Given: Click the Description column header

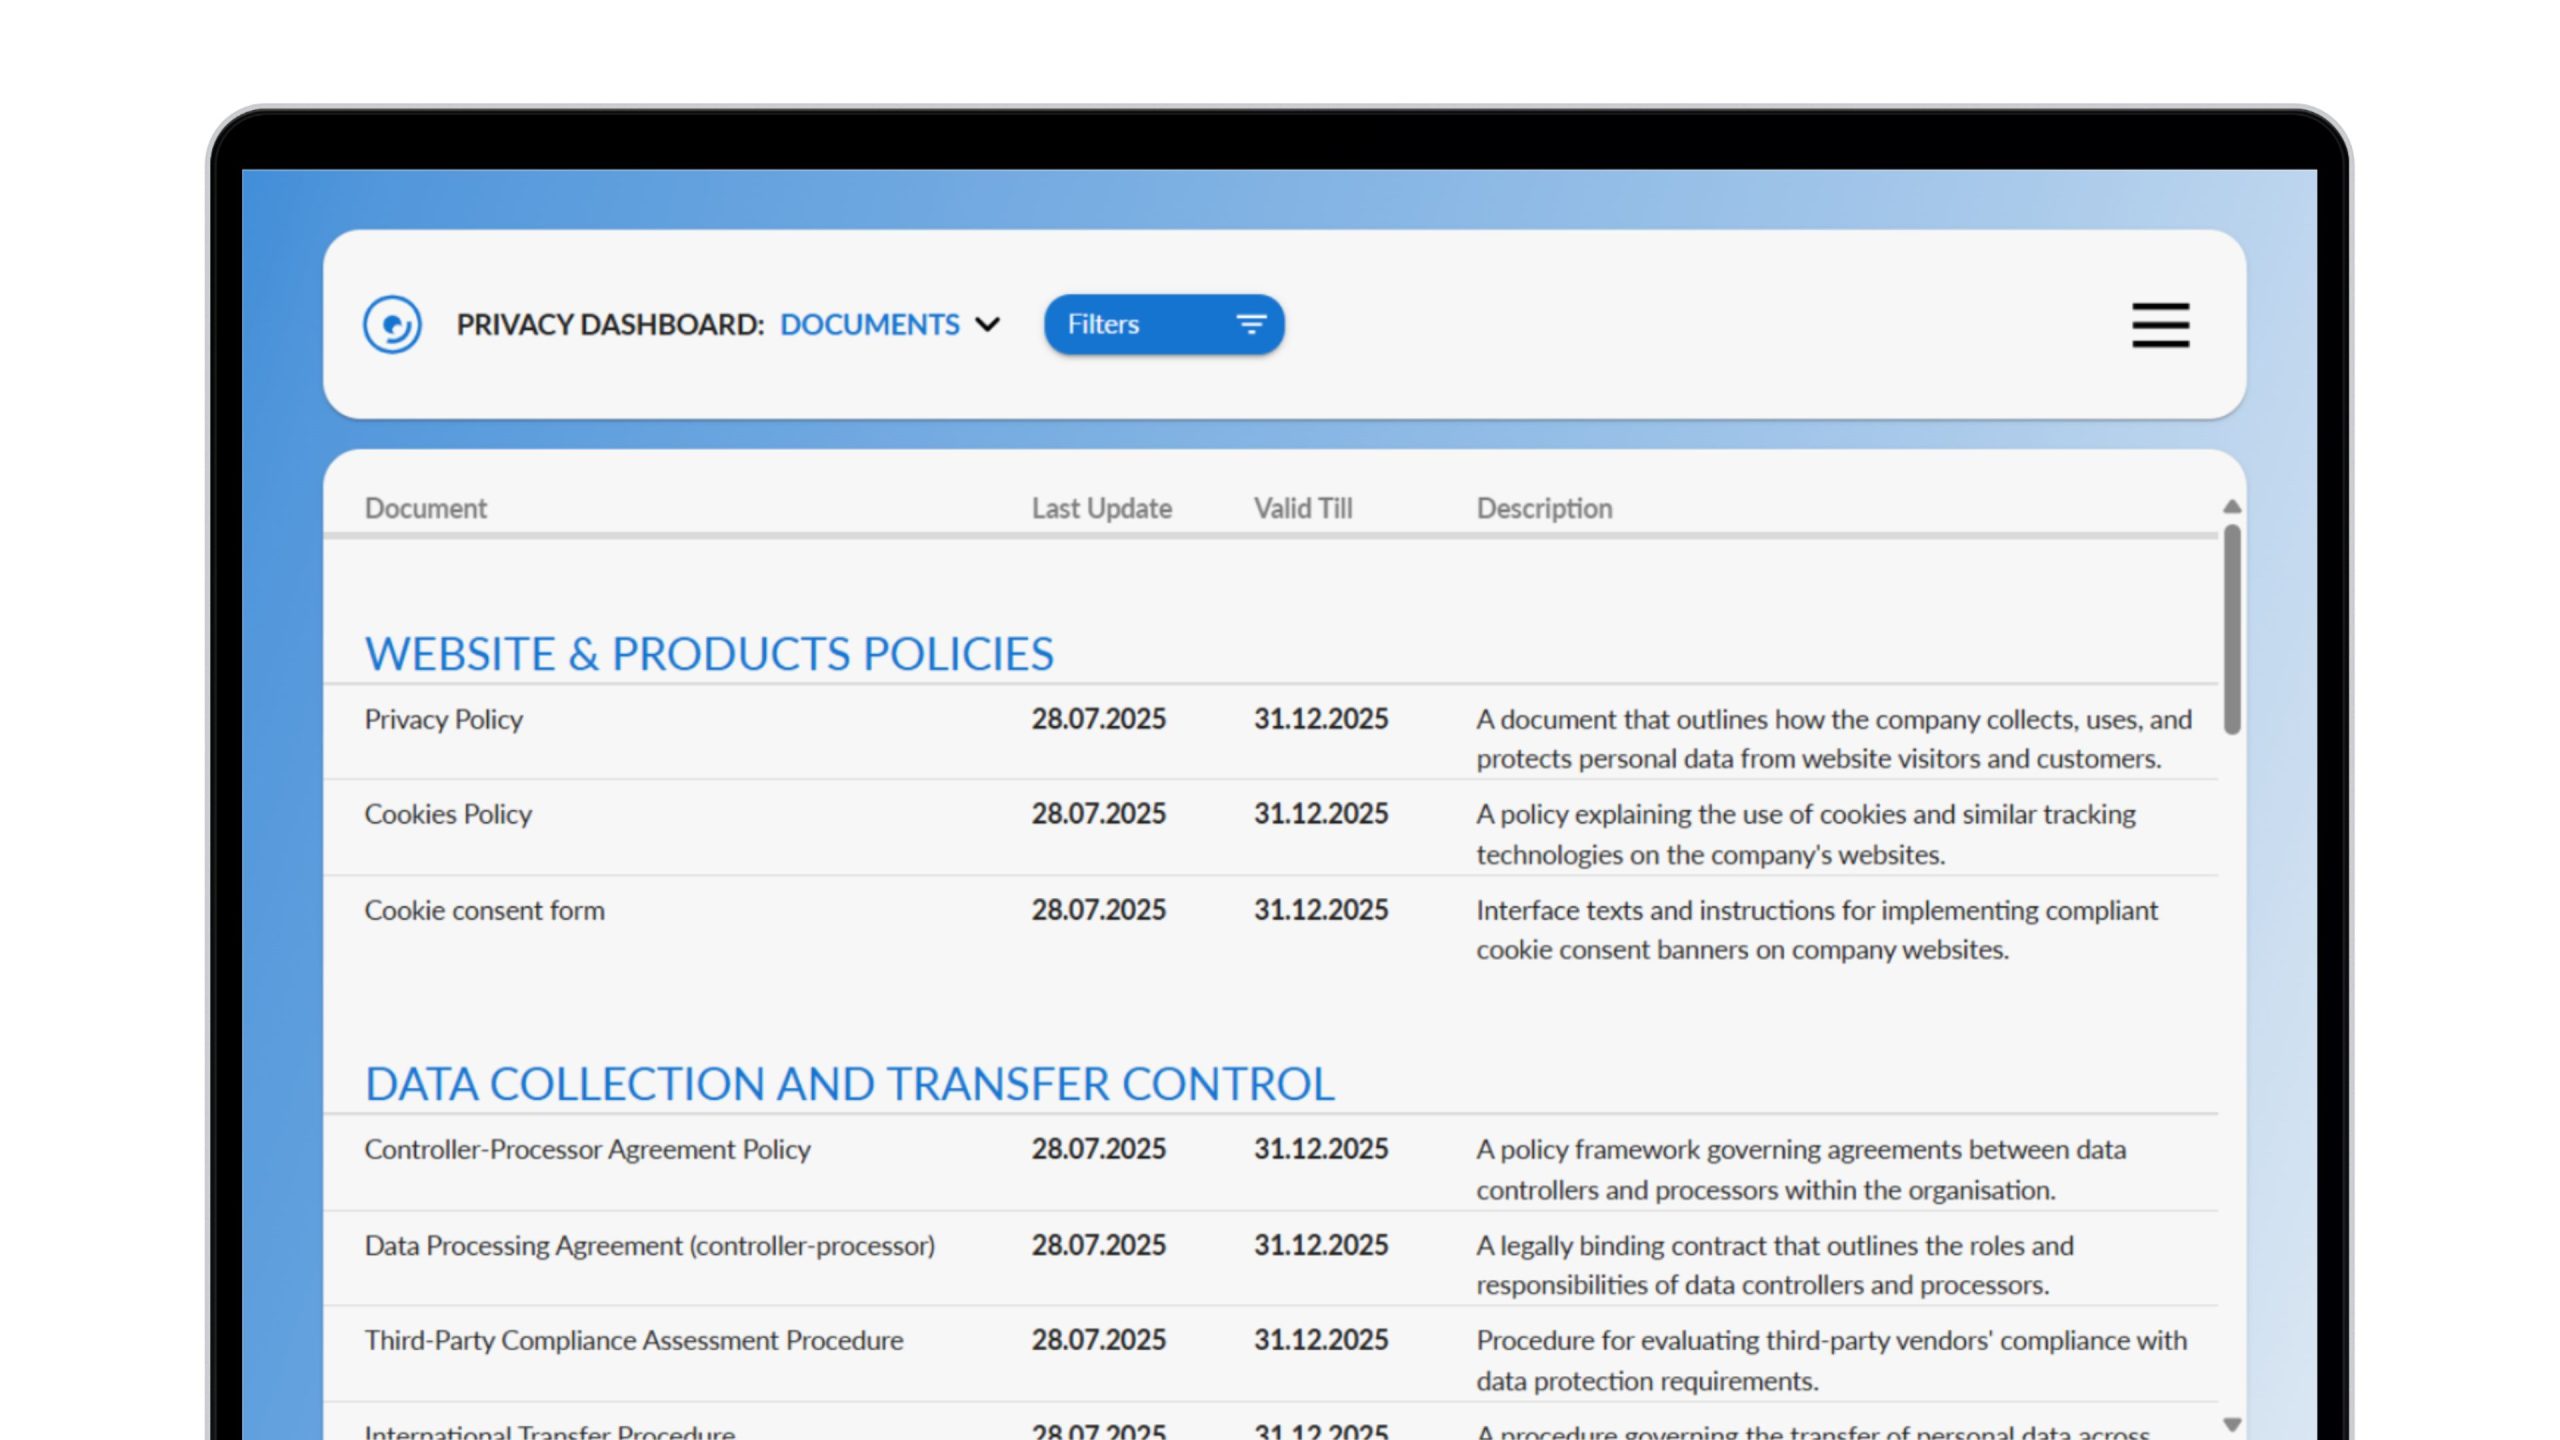Looking at the screenshot, I should coord(1544,508).
